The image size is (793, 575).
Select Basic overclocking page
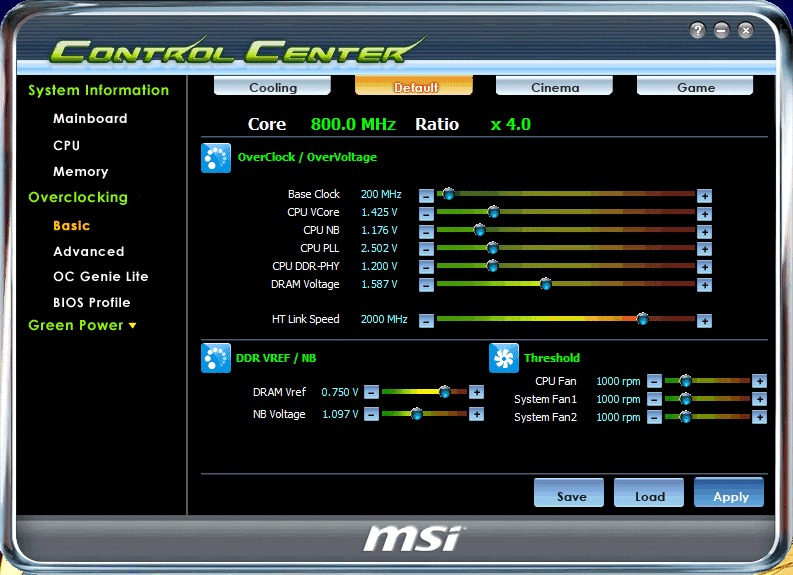tap(72, 226)
